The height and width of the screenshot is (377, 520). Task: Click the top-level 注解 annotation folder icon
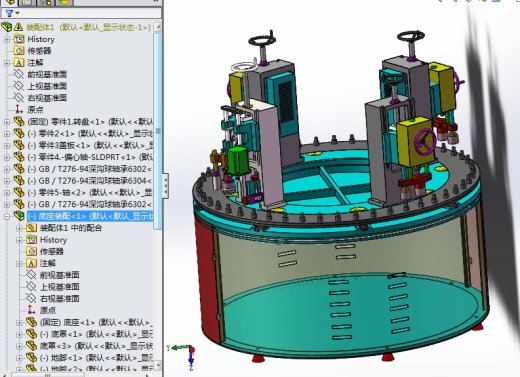(19, 63)
